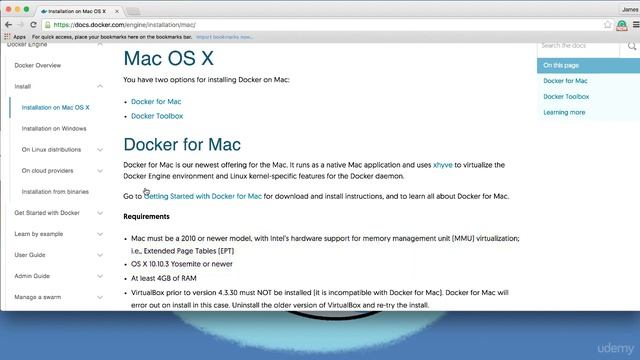Open Chrome hamburger menu
Image resolution: width=640 pixels, height=360 pixels.
point(636,25)
